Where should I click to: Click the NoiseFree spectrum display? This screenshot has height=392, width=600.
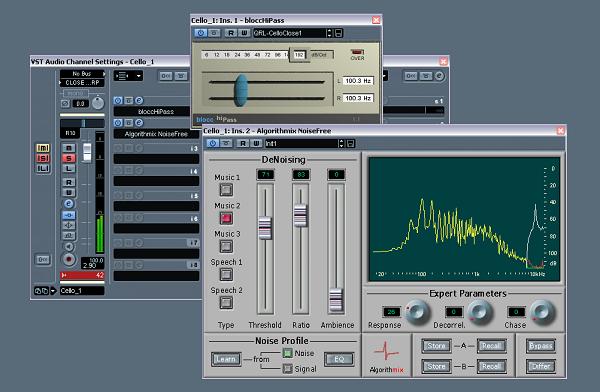click(x=464, y=219)
